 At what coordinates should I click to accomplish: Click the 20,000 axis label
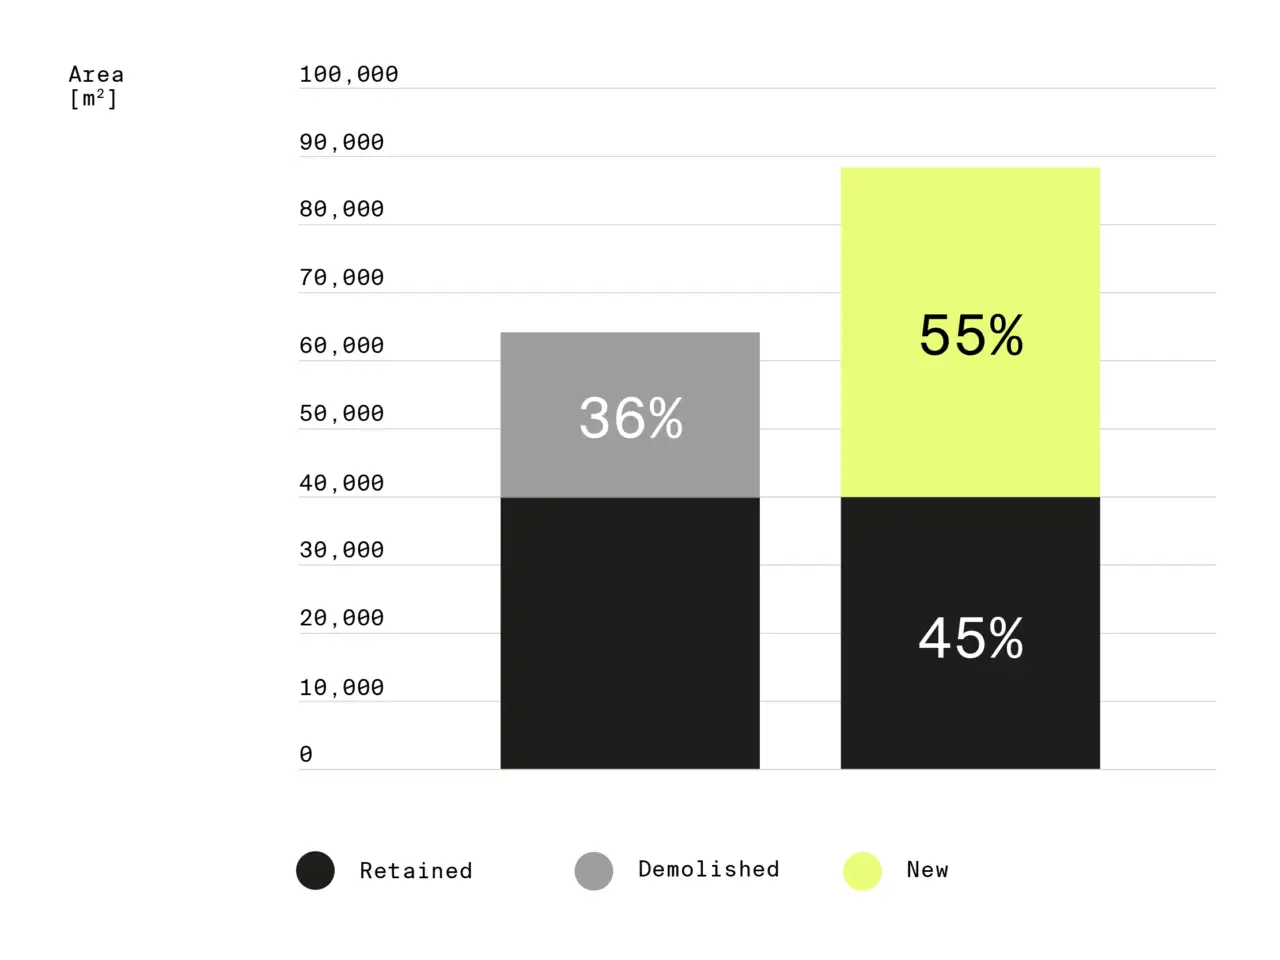[341, 618]
